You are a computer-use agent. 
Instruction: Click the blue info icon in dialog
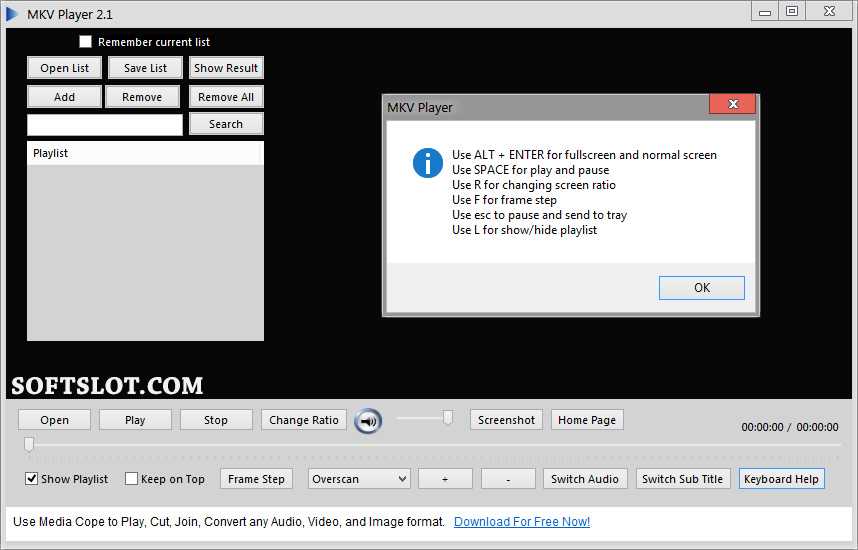pyautogui.click(x=427, y=163)
